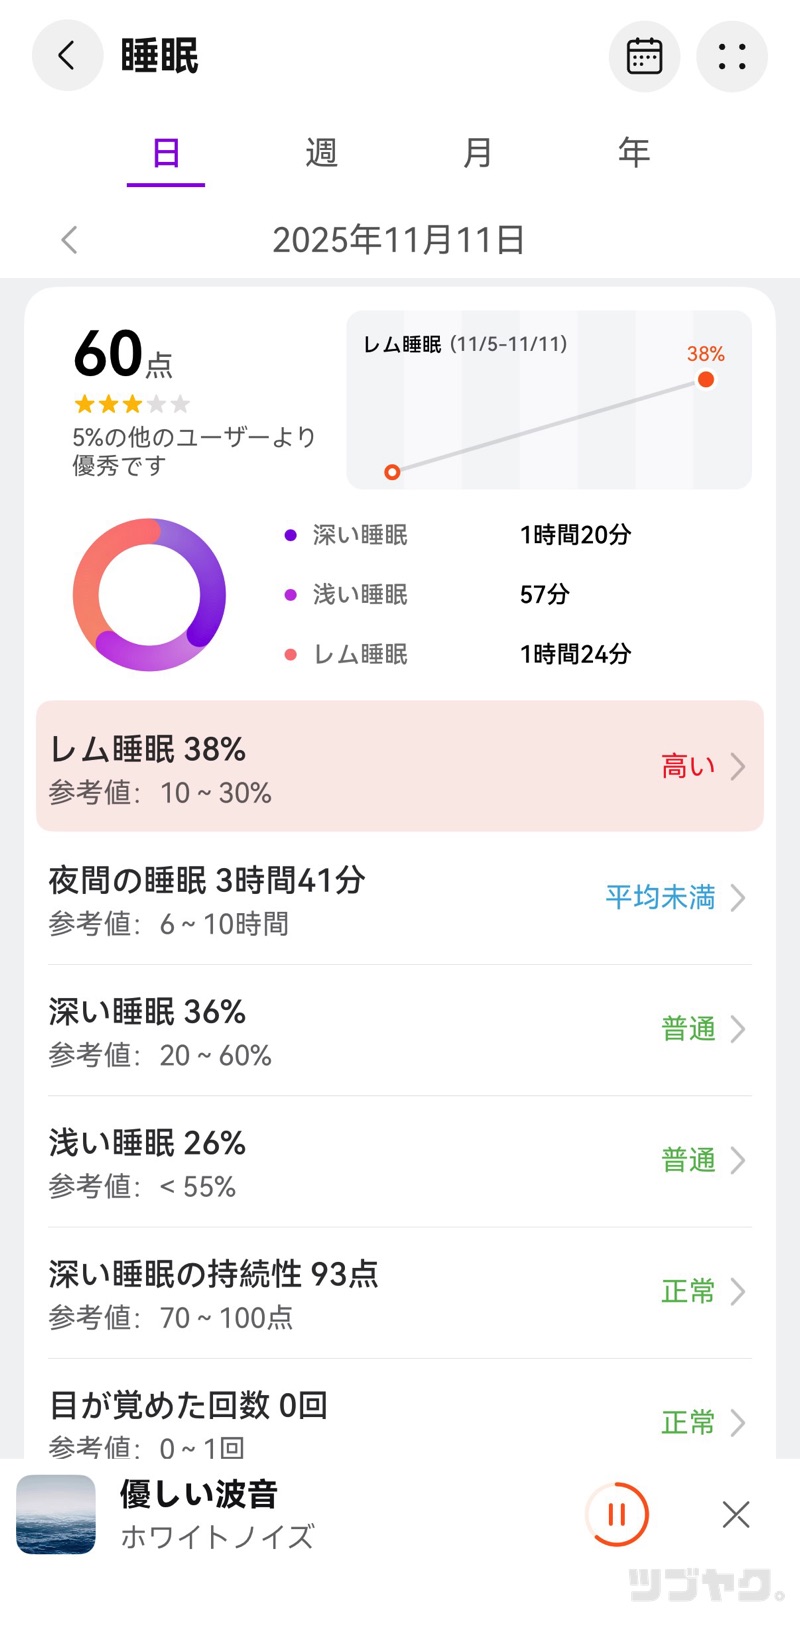Tap the sleep stage donut chart
Screen dimensions: 800x1638
[149, 595]
